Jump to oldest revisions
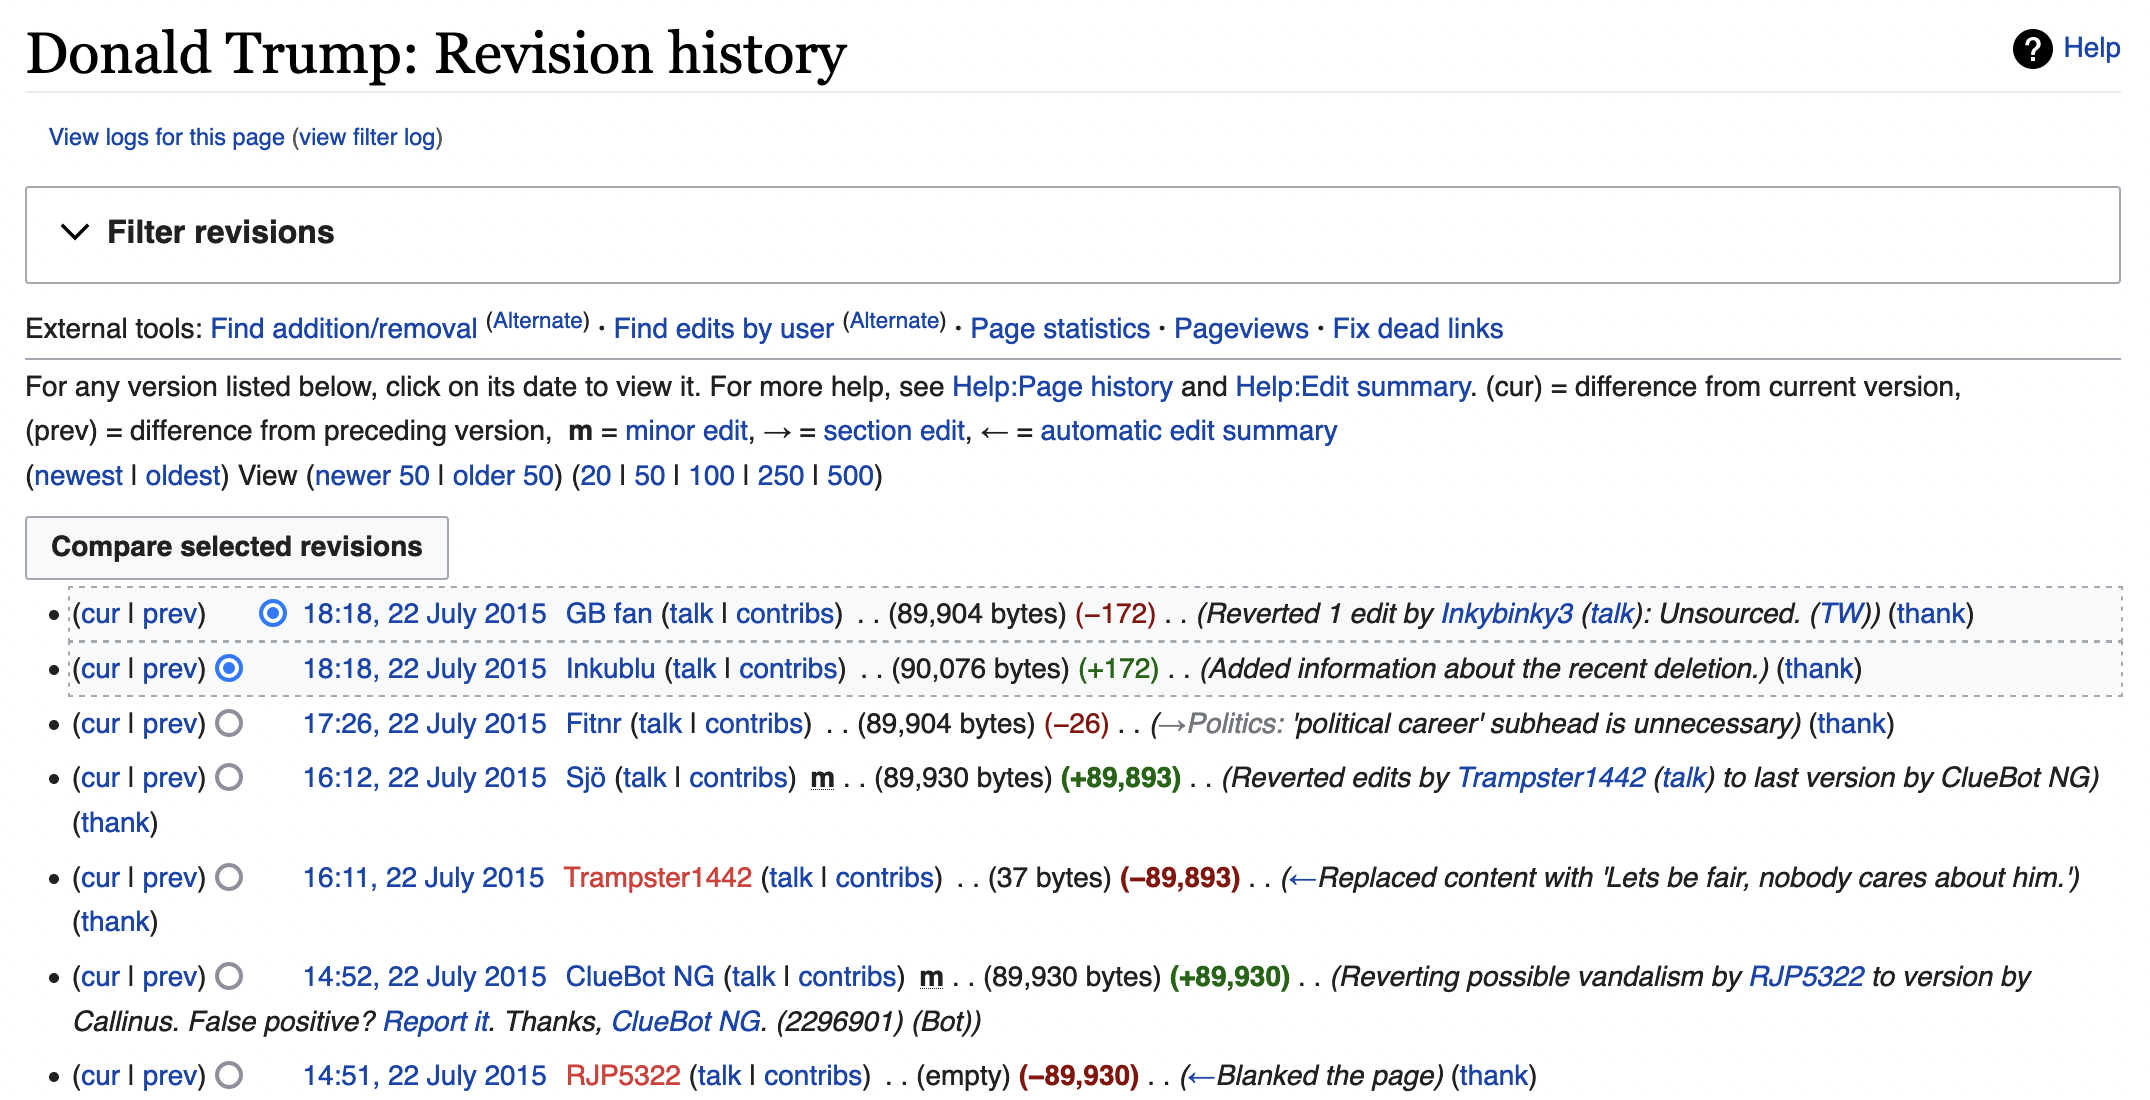Viewport: 2150px width, 1100px height. coord(182,476)
